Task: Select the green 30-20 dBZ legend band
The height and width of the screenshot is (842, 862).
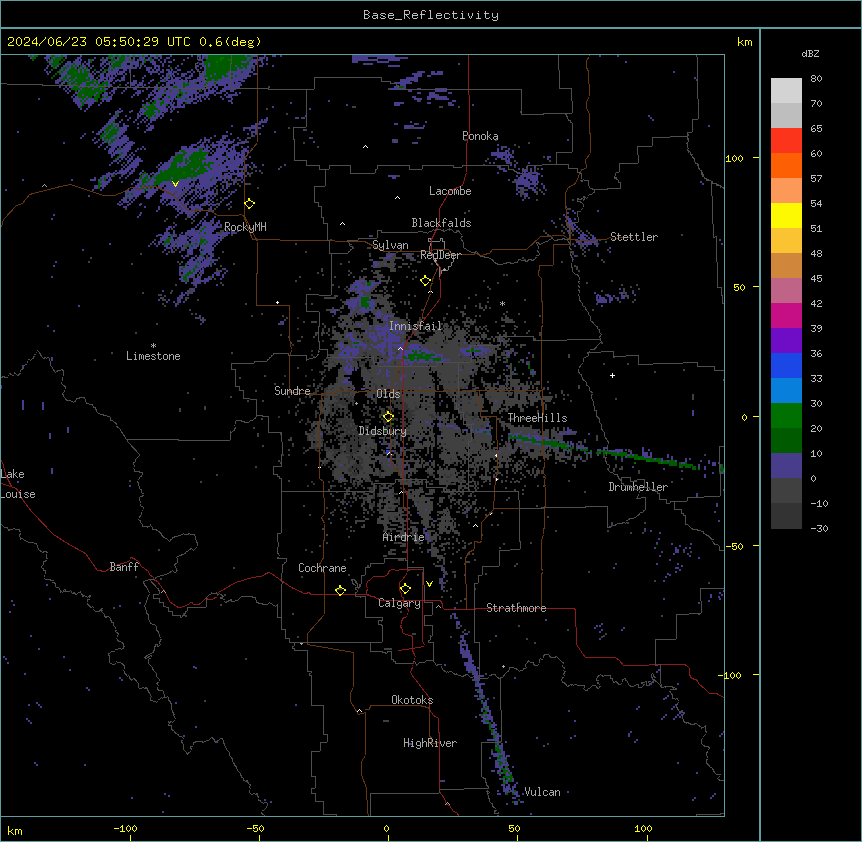Action: point(786,416)
